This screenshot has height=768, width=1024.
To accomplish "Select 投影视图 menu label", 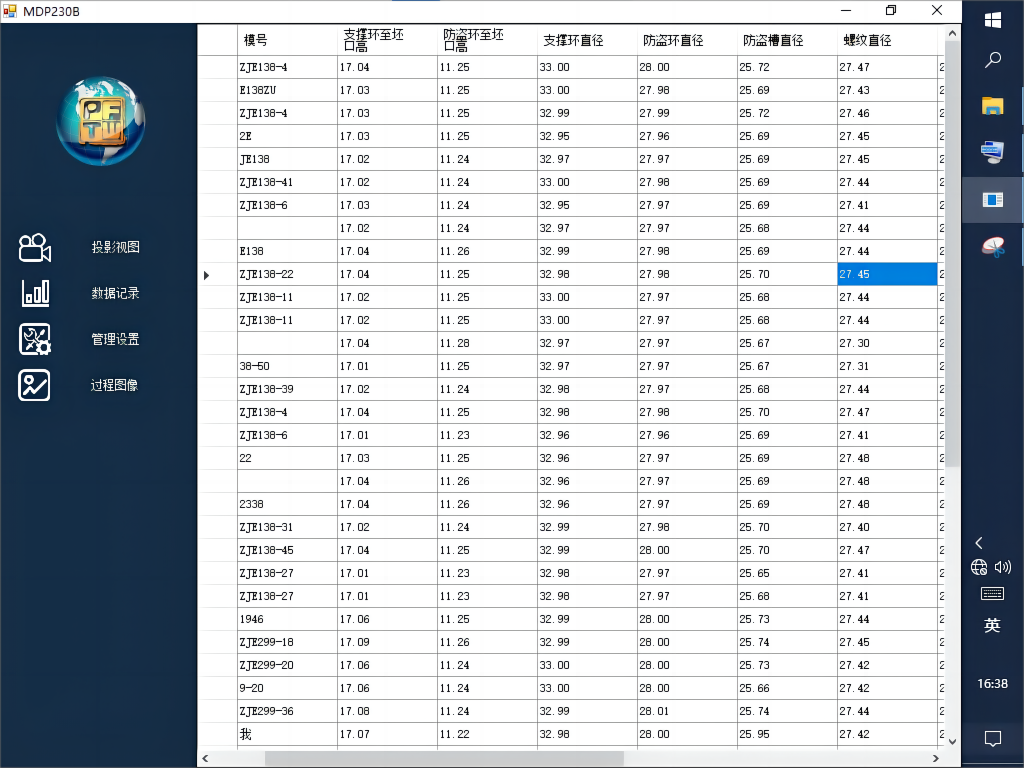I will 116,248.
